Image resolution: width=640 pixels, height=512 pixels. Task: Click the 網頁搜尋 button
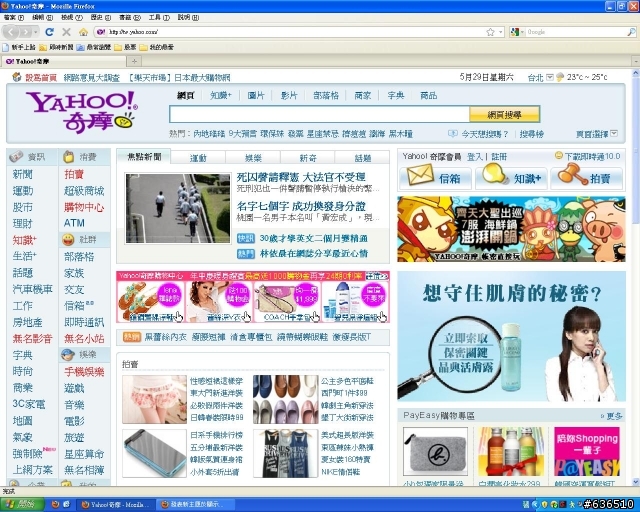coord(504,115)
